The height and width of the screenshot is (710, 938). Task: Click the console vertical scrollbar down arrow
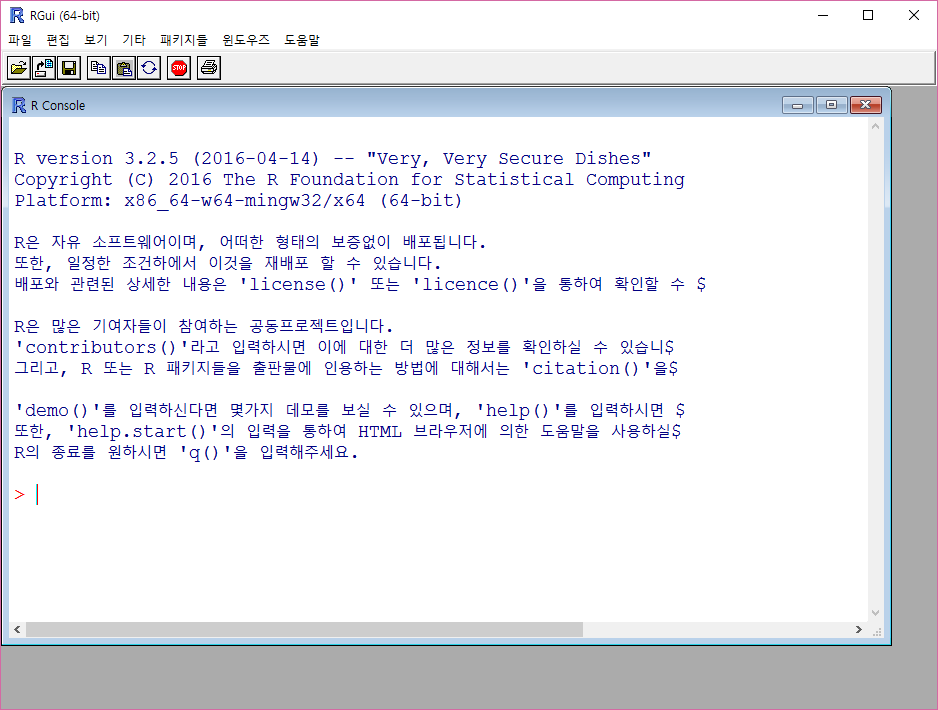(x=875, y=613)
